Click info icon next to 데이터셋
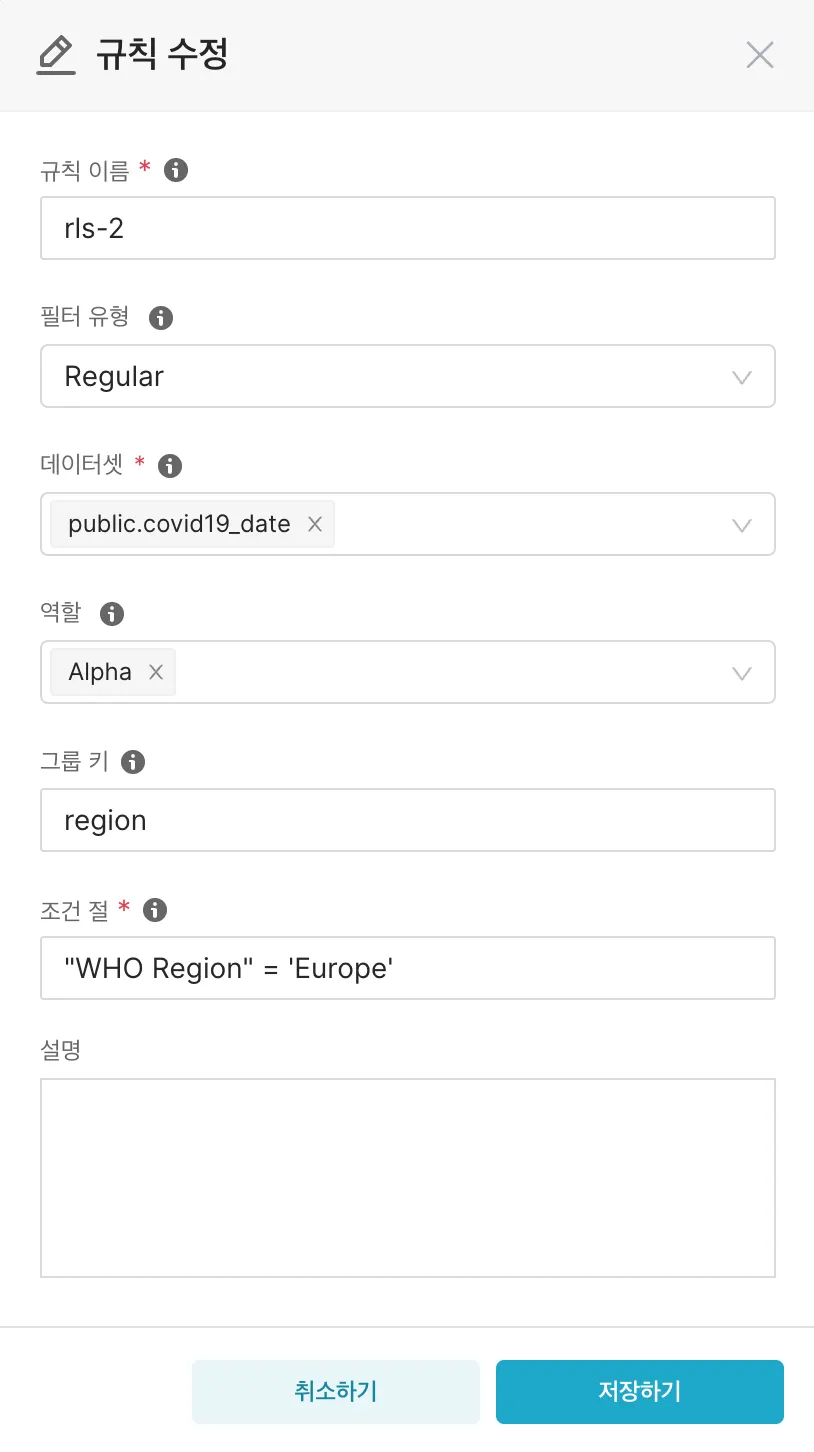Image resolution: width=814 pixels, height=1452 pixels. 170,465
